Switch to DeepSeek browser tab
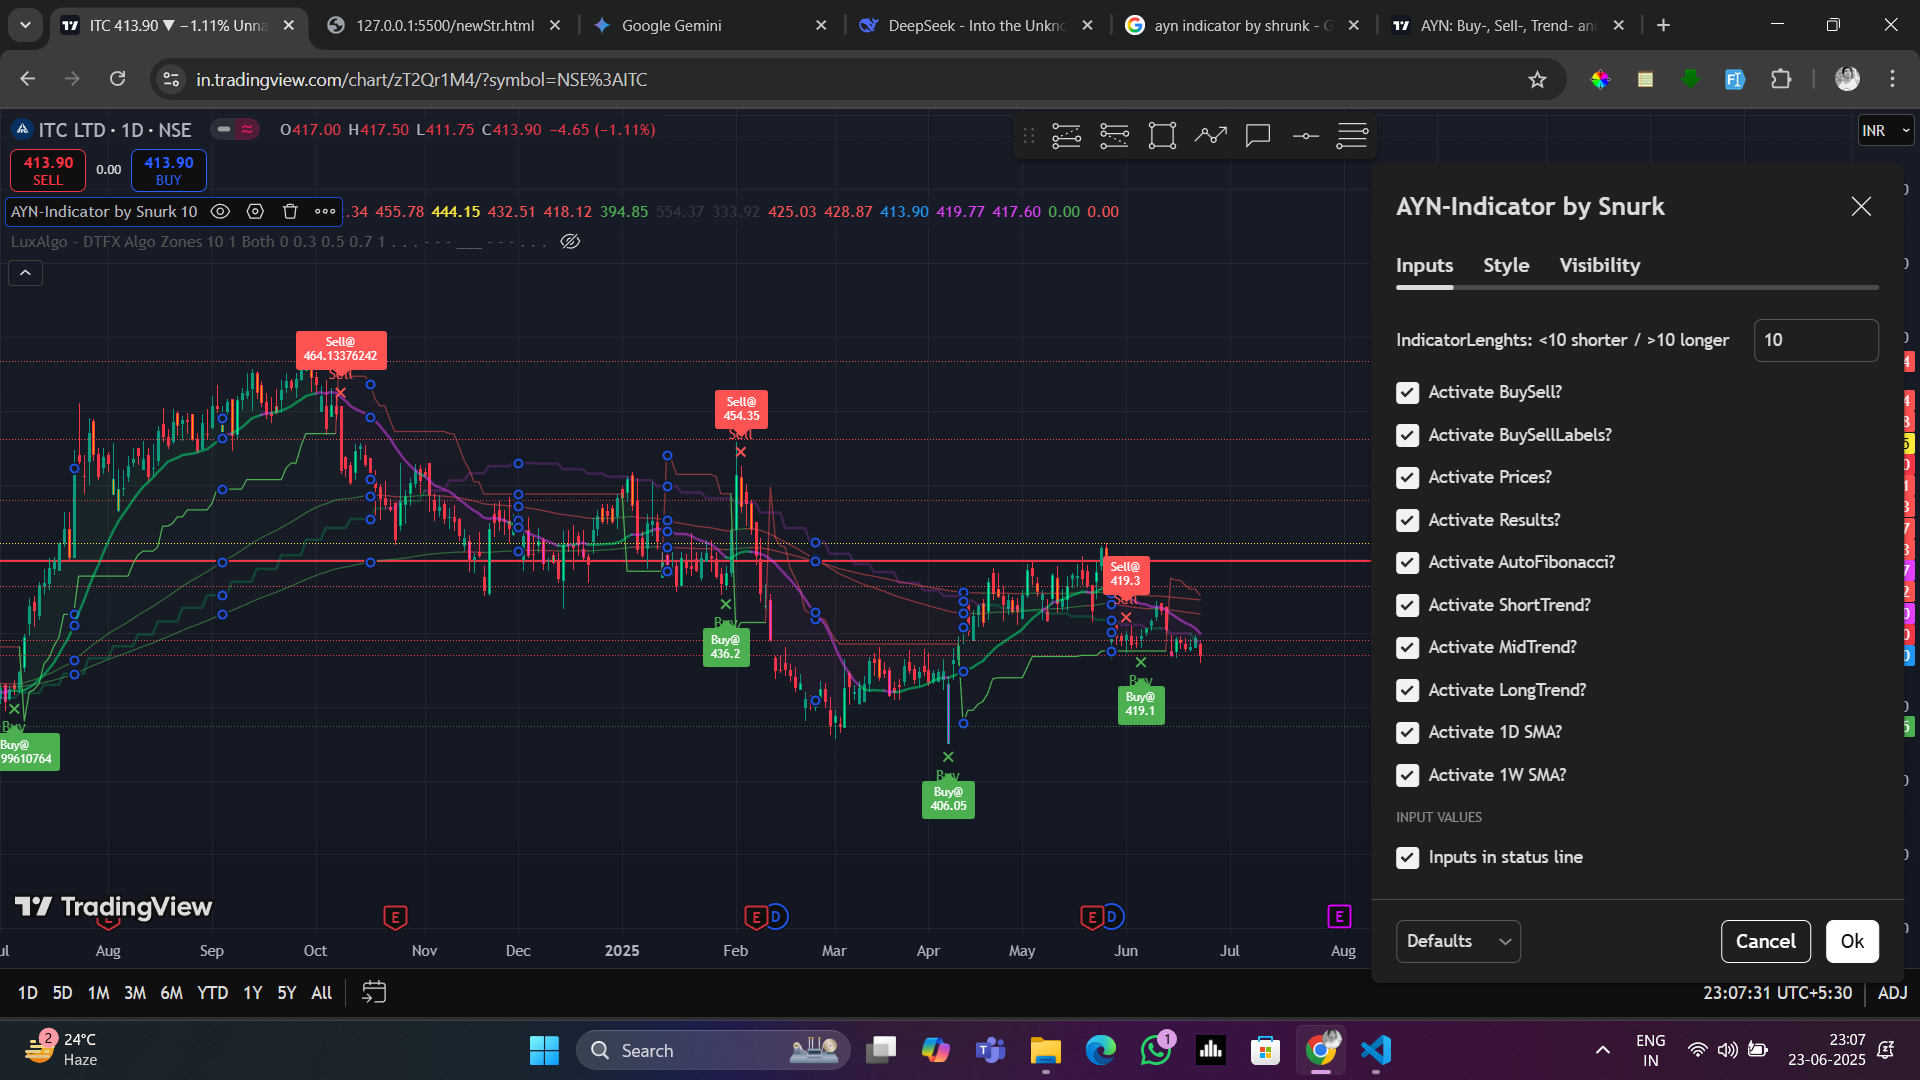Image resolution: width=1920 pixels, height=1080 pixels. coord(977,25)
